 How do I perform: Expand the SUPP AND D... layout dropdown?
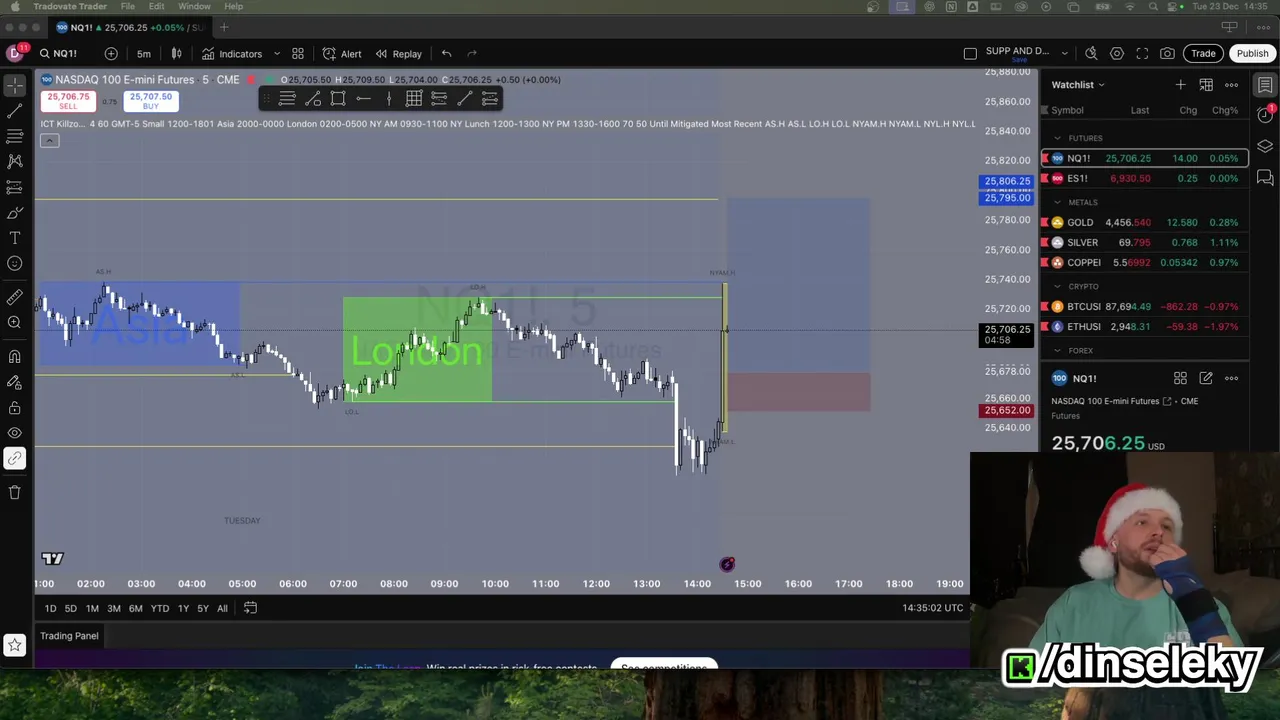tap(1065, 54)
